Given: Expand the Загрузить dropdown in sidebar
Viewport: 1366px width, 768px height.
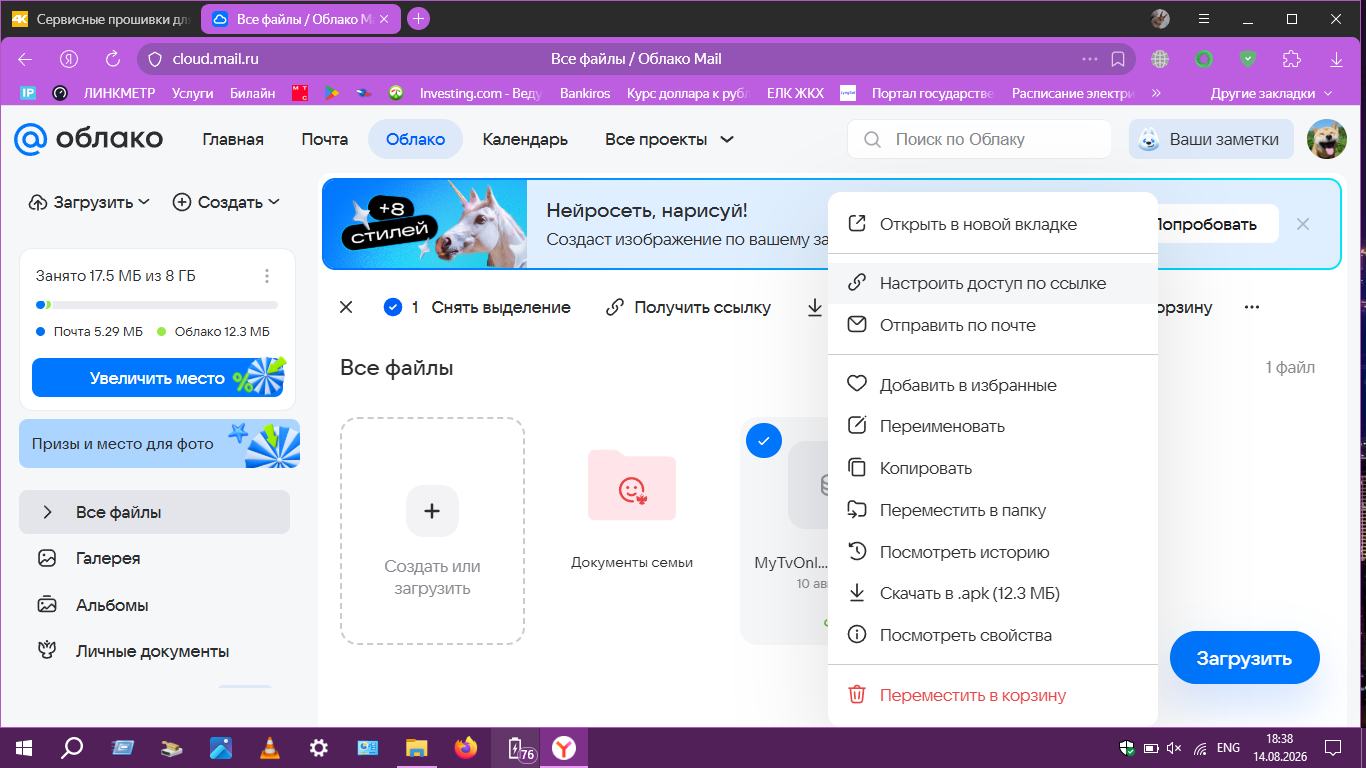Looking at the screenshot, I should click(89, 202).
